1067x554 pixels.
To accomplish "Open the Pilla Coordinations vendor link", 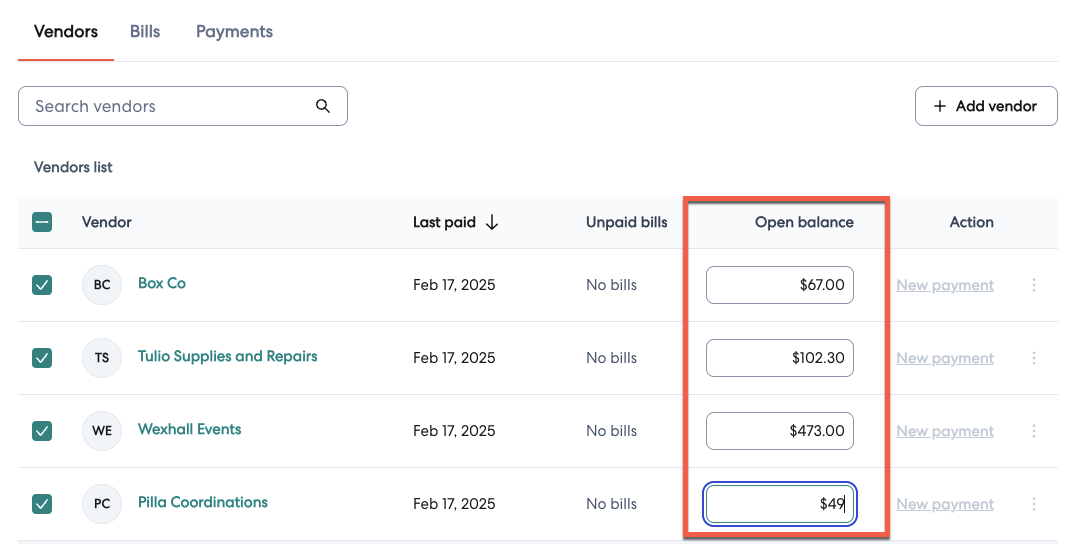I will pyautogui.click(x=202, y=502).
